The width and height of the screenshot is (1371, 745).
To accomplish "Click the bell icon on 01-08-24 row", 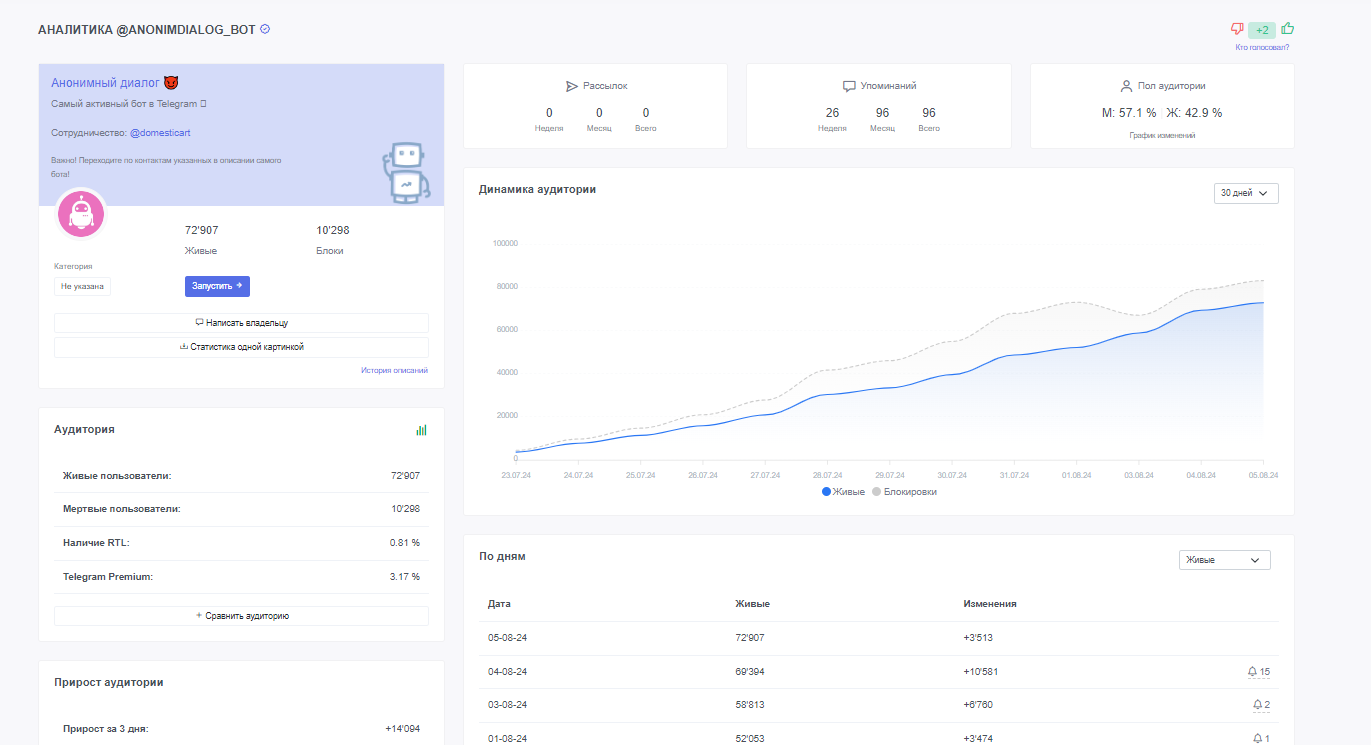I will [1257, 738].
